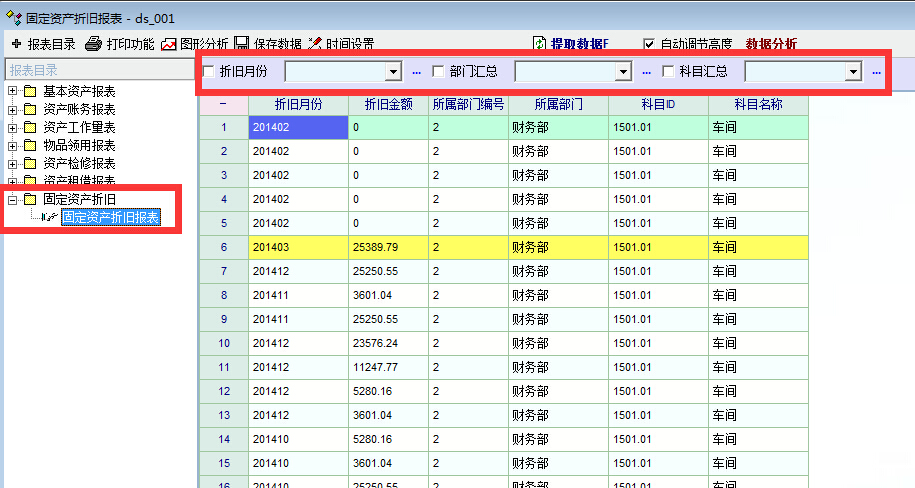Click the 提取数据 refresh icon
The width and height of the screenshot is (915, 488).
540,44
